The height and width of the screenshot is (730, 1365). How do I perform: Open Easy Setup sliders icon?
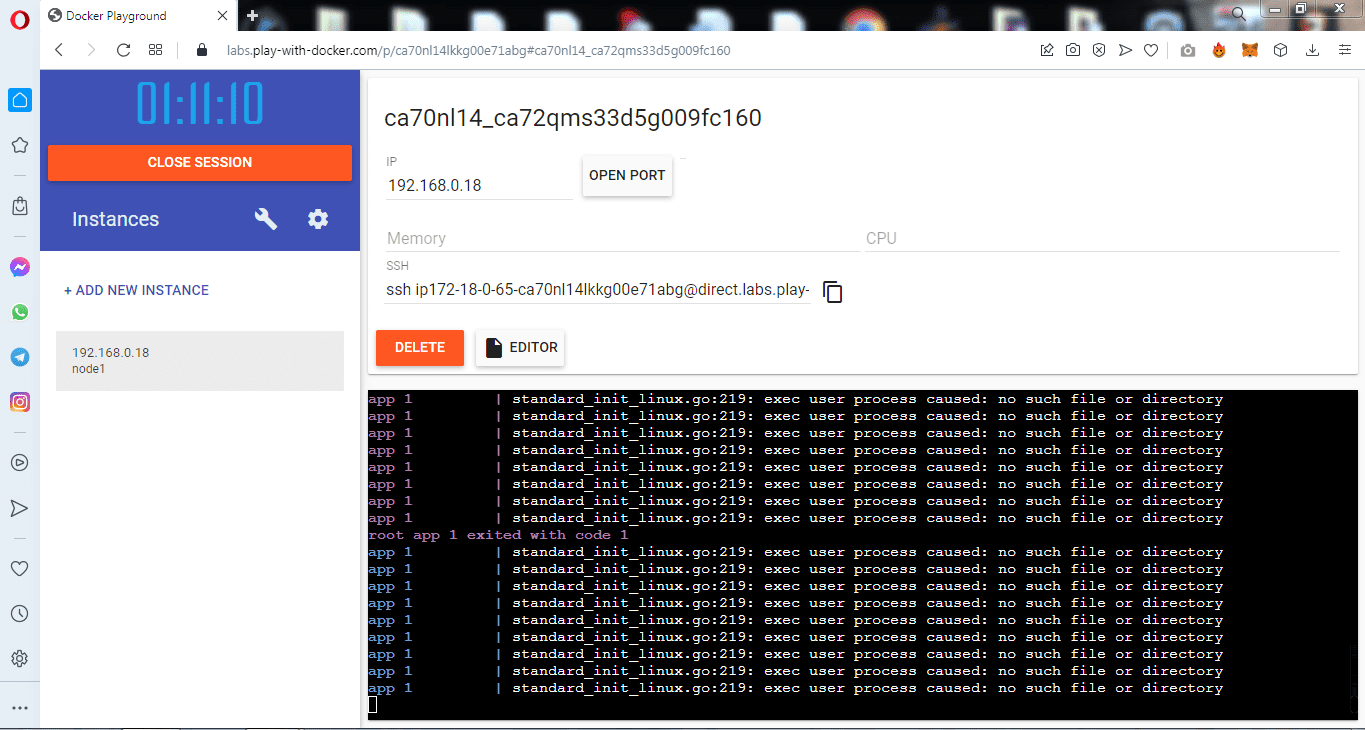pos(1343,50)
